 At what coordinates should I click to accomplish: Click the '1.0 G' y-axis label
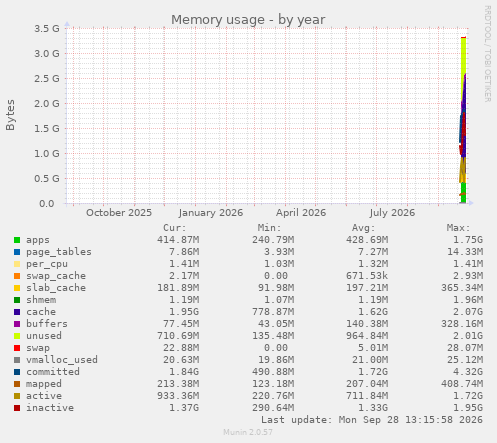pyautogui.click(x=47, y=153)
